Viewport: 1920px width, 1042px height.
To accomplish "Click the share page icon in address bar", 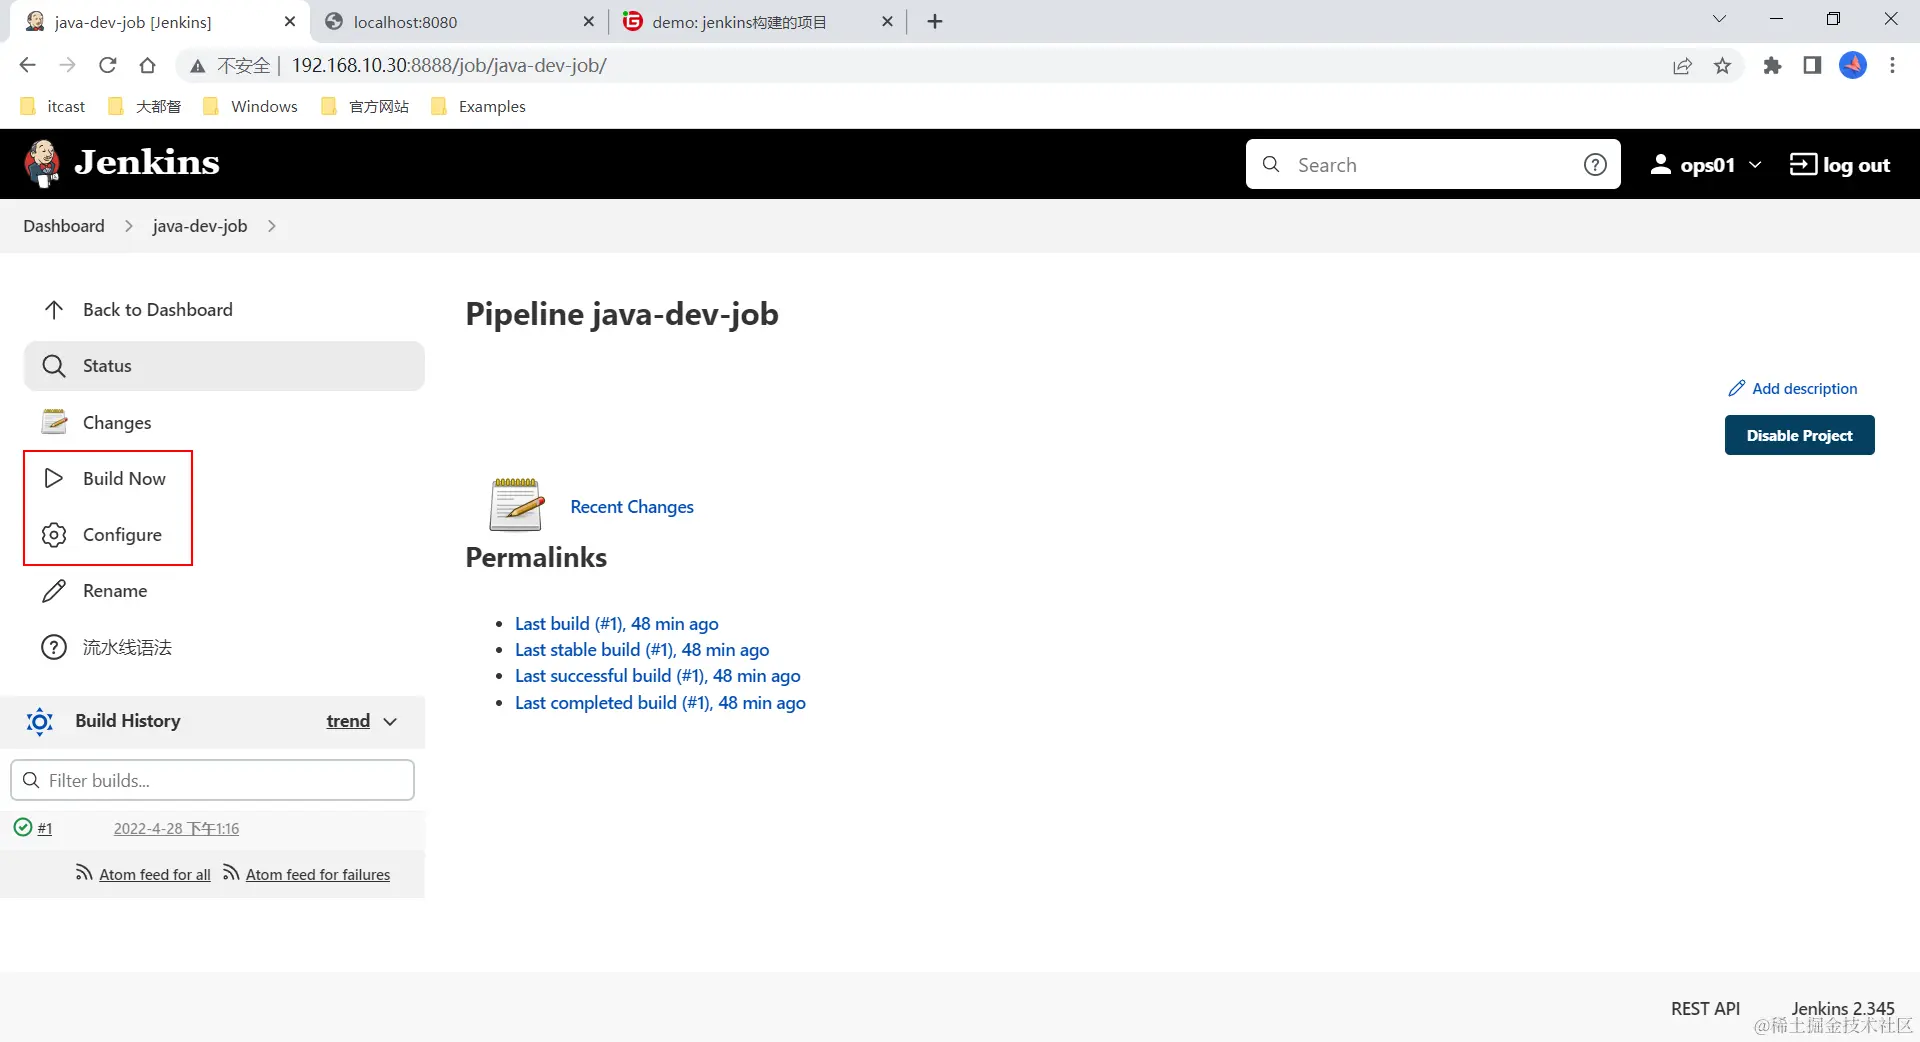I will point(1682,66).
